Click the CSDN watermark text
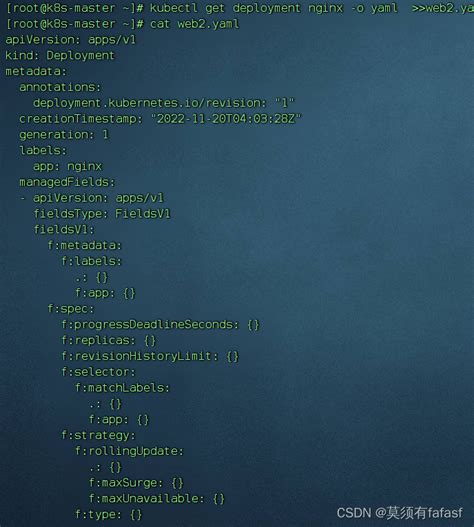The height and width of the screenshot is (527, 474). point(399,513)
